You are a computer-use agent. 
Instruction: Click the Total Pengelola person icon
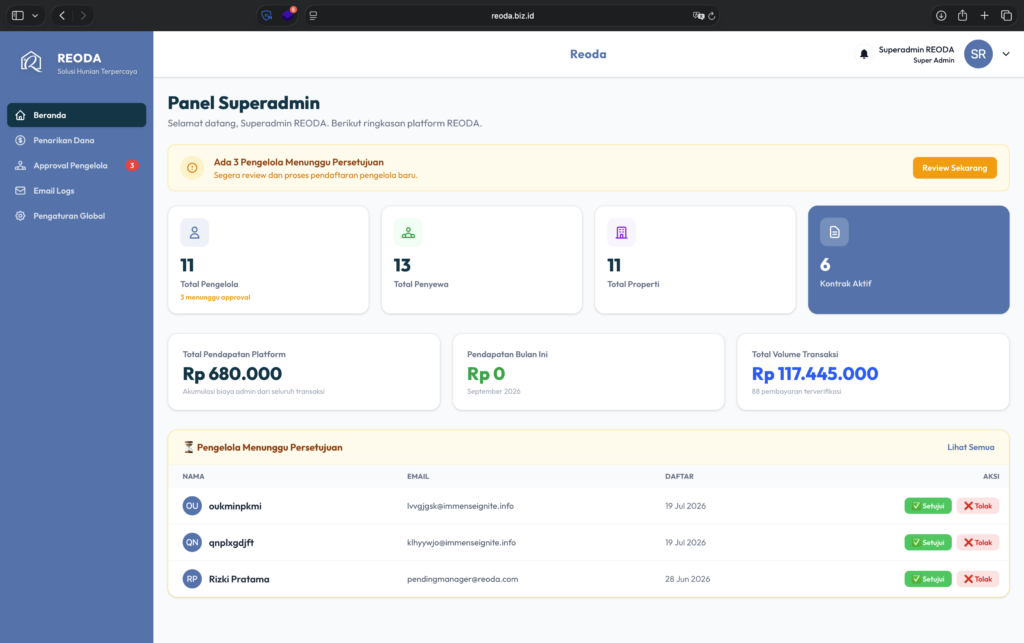point(195,232)
